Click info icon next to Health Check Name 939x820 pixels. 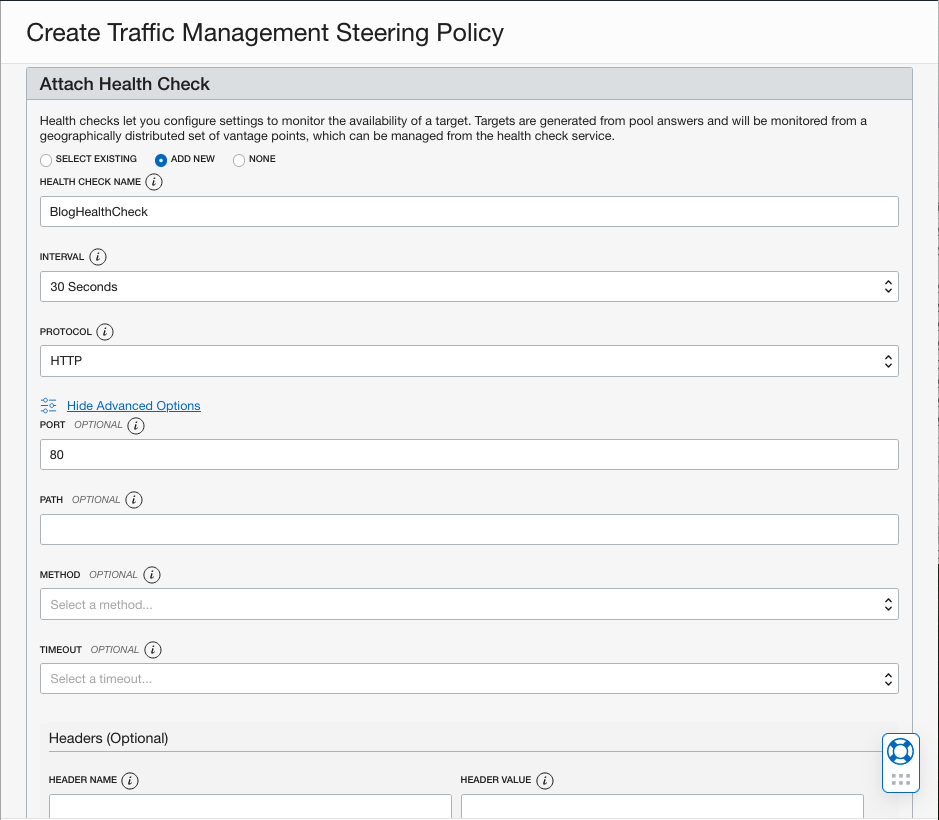[x=154, y=182]
